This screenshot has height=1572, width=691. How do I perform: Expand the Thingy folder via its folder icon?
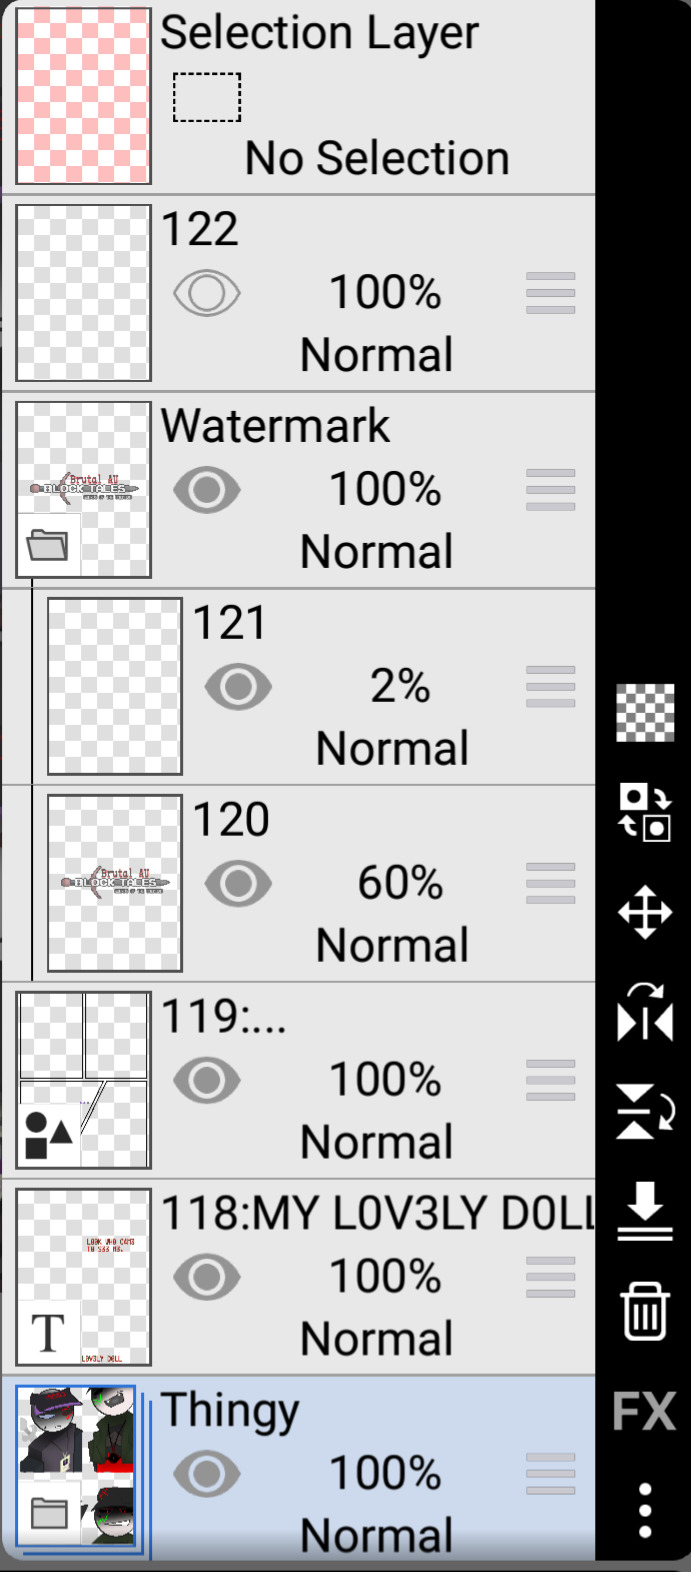pos(48,1513)
